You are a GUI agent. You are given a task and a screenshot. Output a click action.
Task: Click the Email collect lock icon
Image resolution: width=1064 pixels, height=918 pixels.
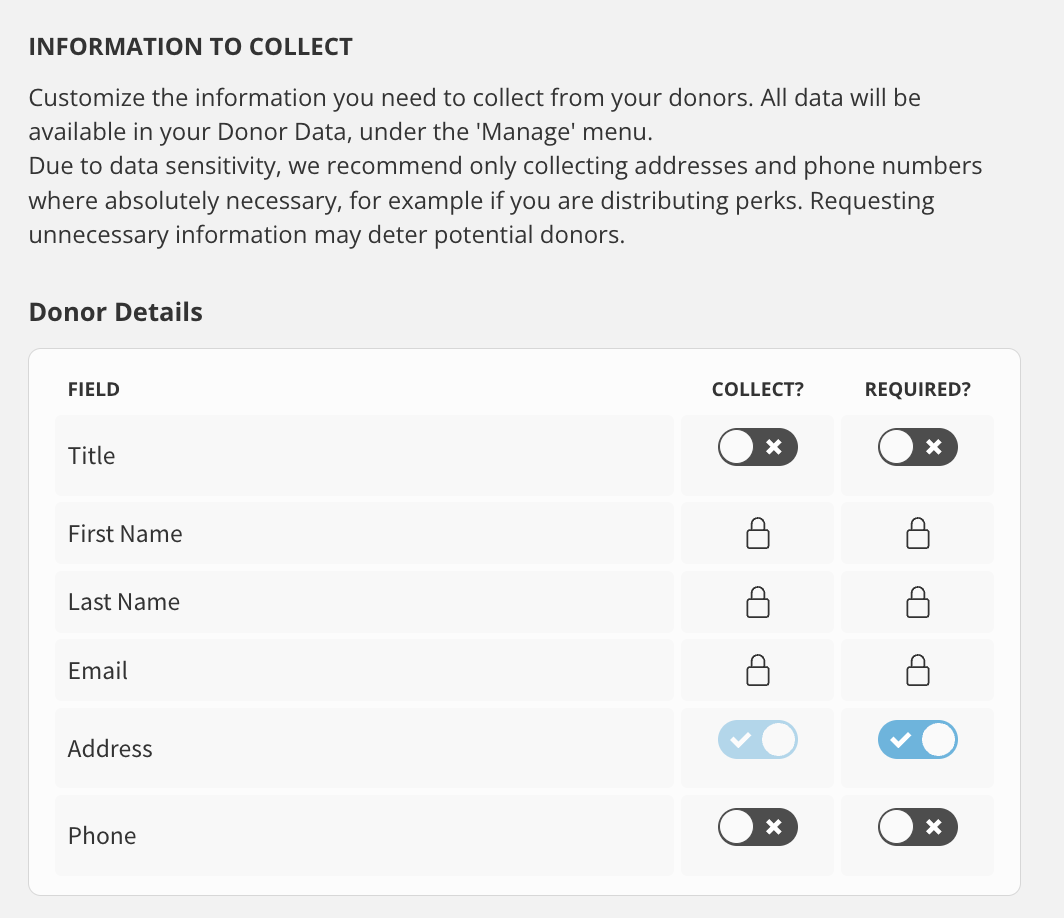coord(757,670)
